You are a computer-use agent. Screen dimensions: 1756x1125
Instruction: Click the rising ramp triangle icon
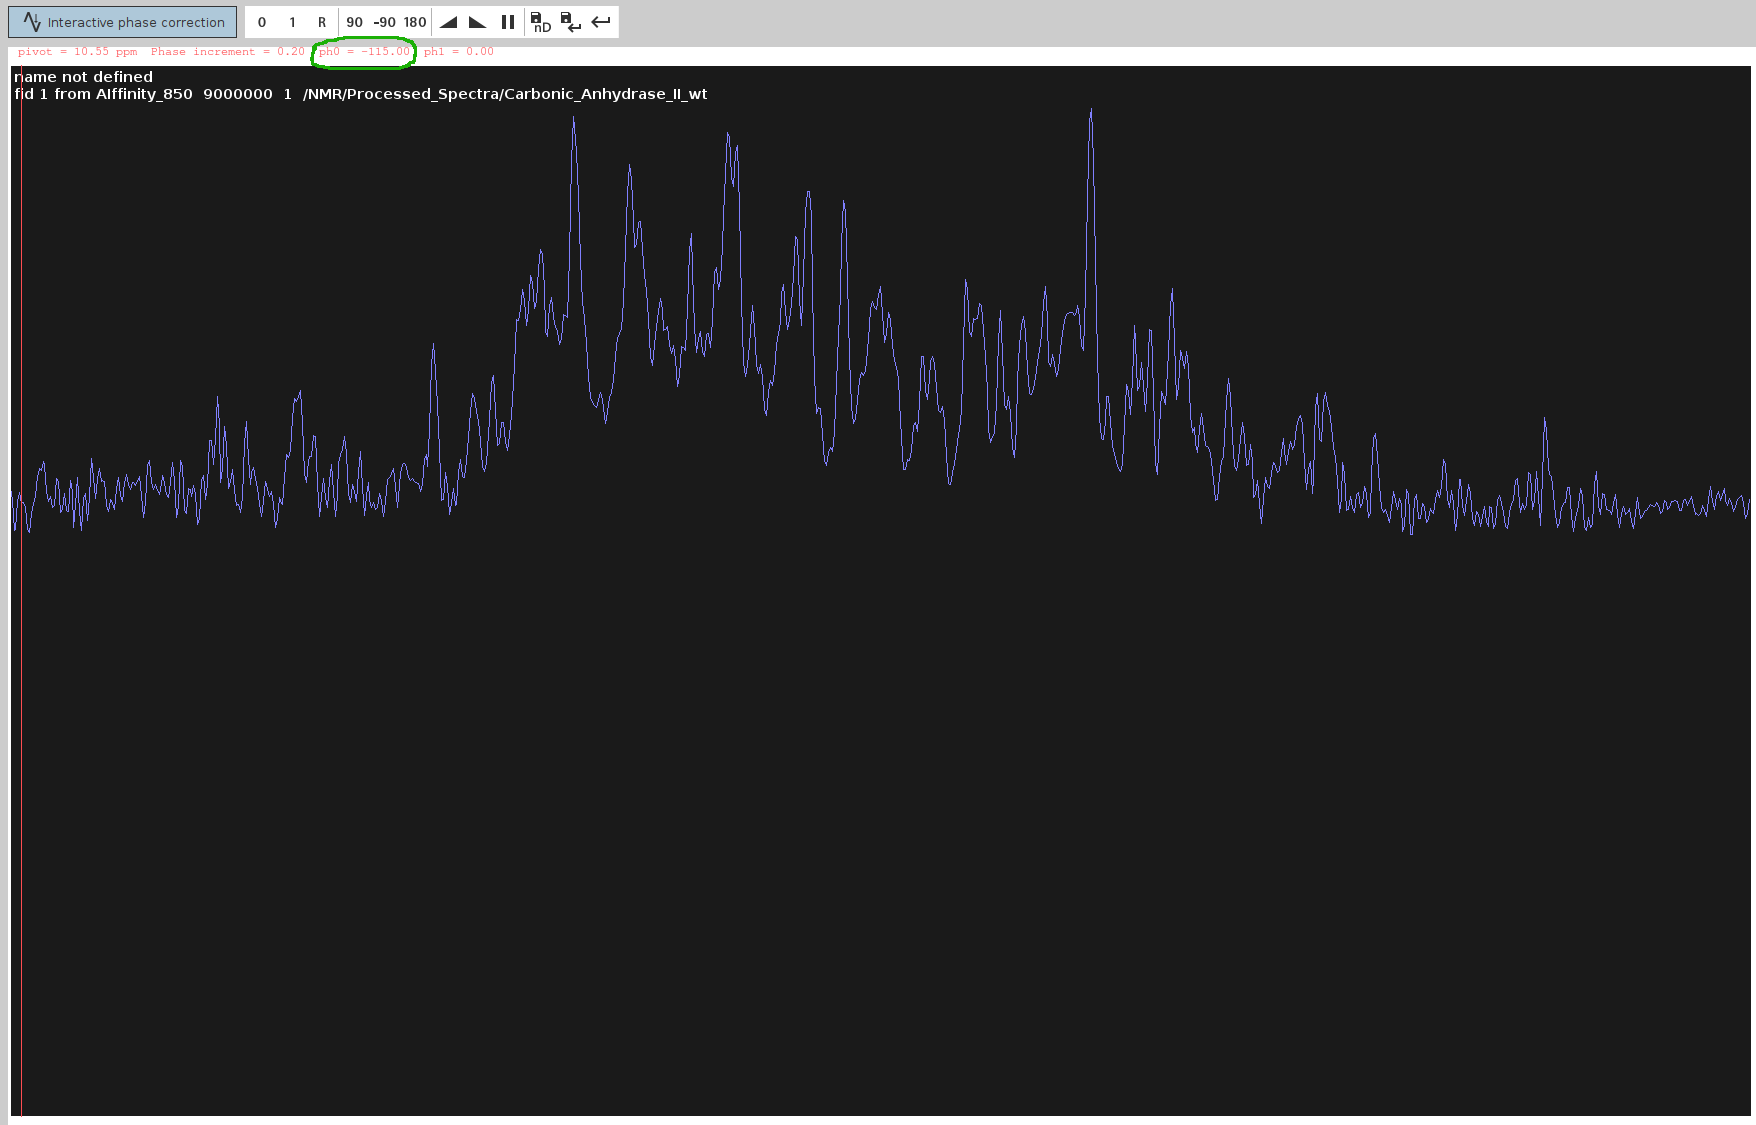click(448, 22)
